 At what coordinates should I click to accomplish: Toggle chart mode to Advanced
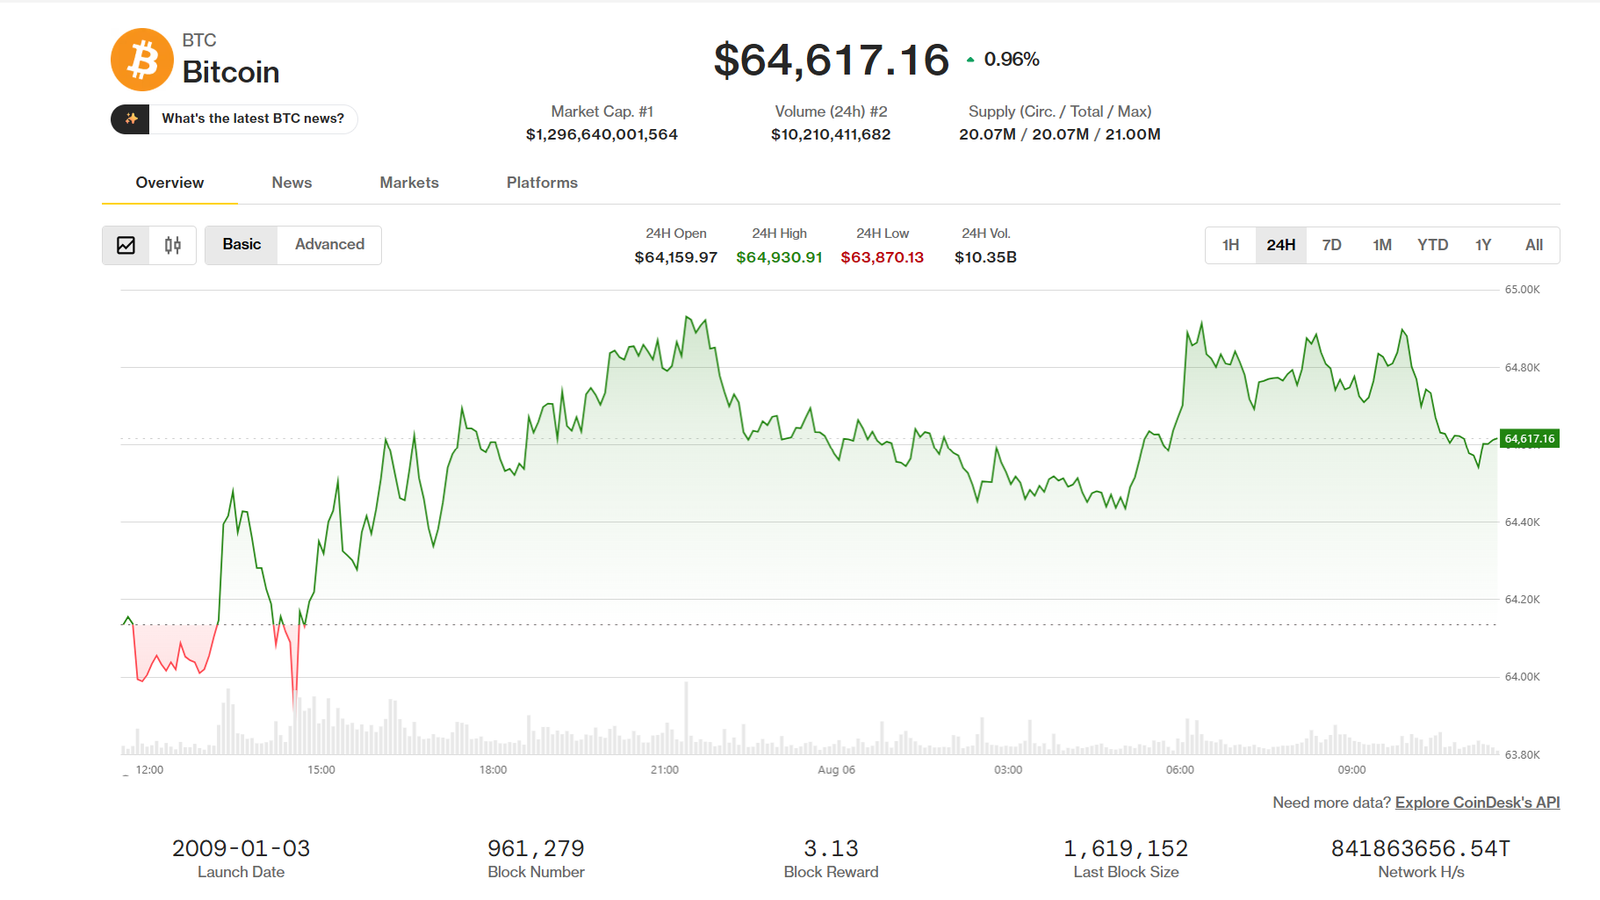(x=329, y=245)
